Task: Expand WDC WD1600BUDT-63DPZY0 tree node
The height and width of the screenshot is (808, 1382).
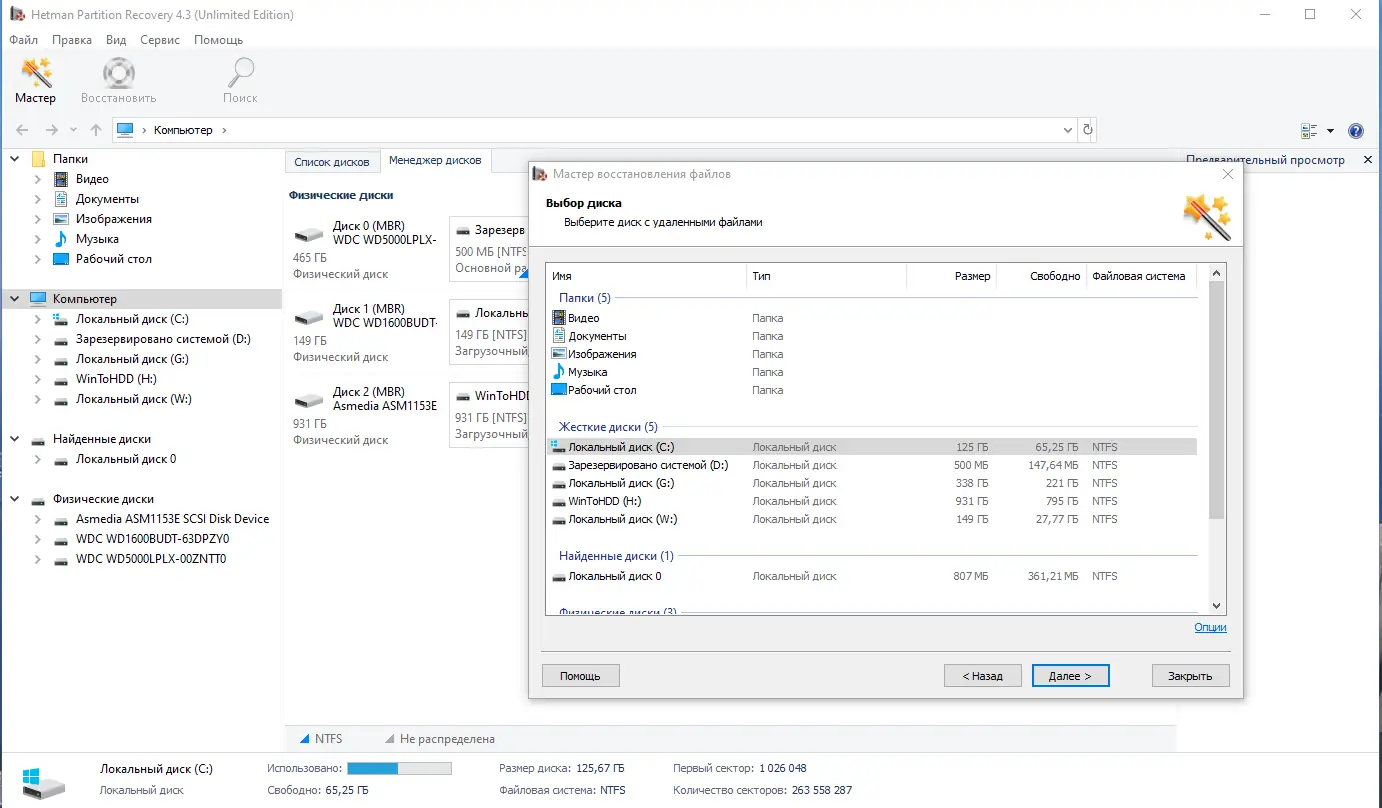Action: [38, 539]
